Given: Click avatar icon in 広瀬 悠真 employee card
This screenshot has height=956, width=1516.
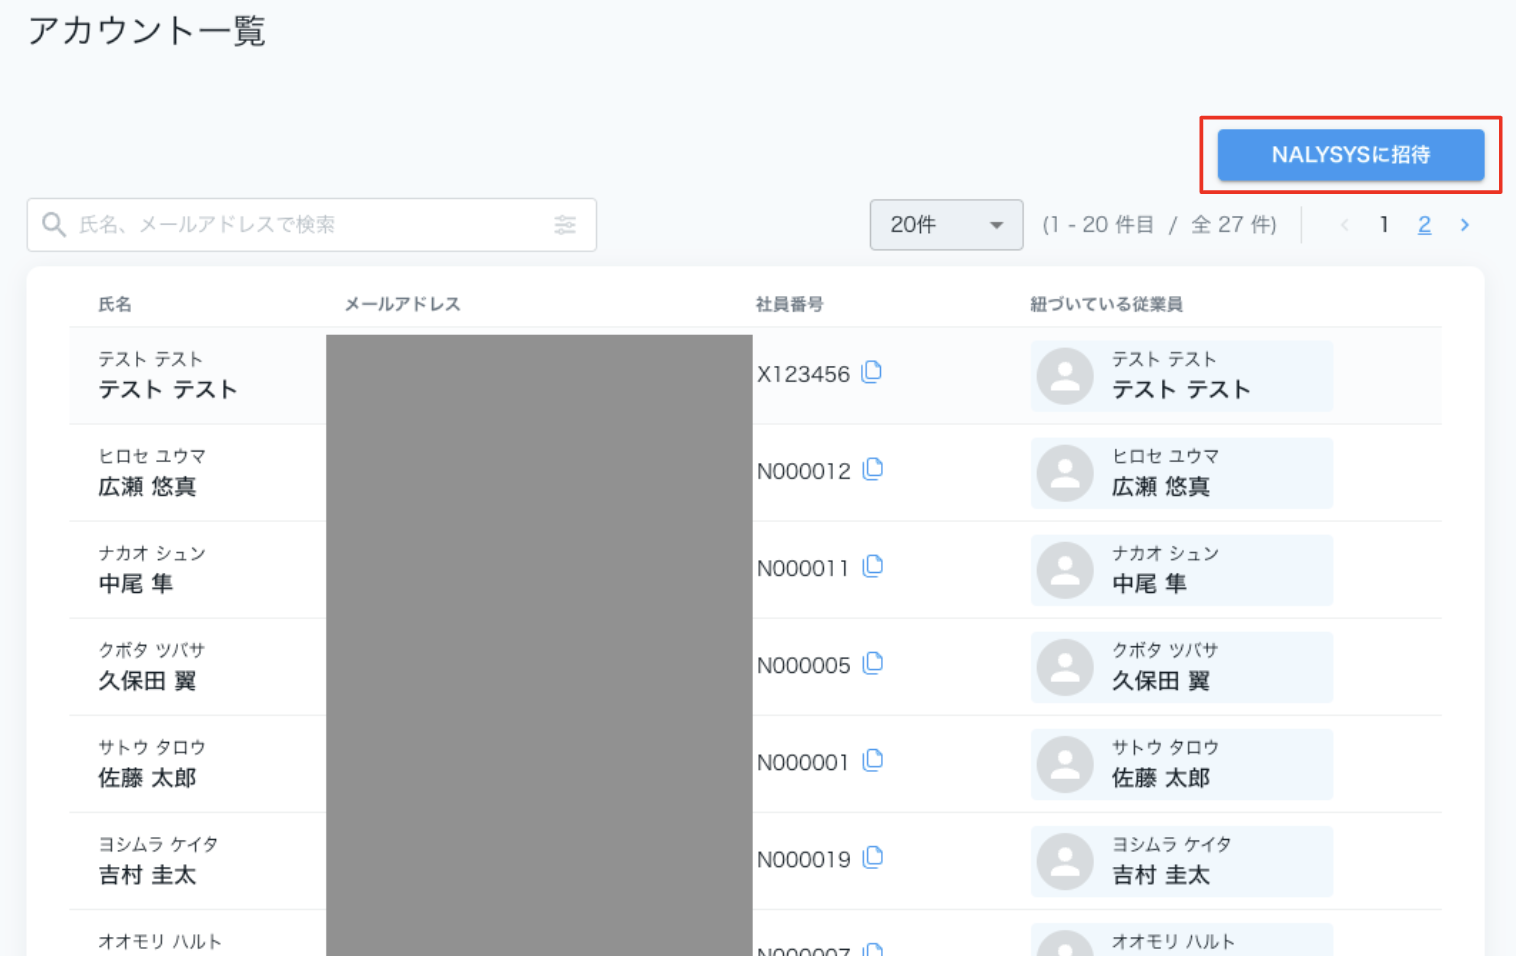Looking at the screenshot, I should pyautogui.click(x=1065, y=473).
